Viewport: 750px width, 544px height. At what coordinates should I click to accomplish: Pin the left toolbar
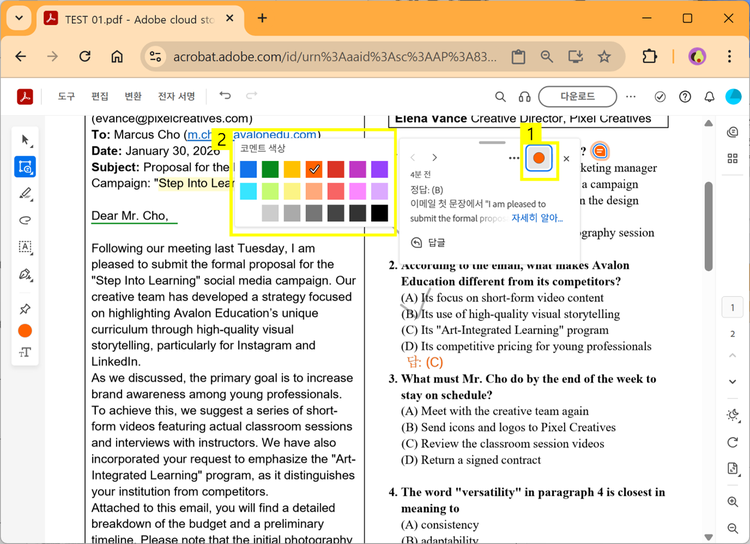point(25,309)
